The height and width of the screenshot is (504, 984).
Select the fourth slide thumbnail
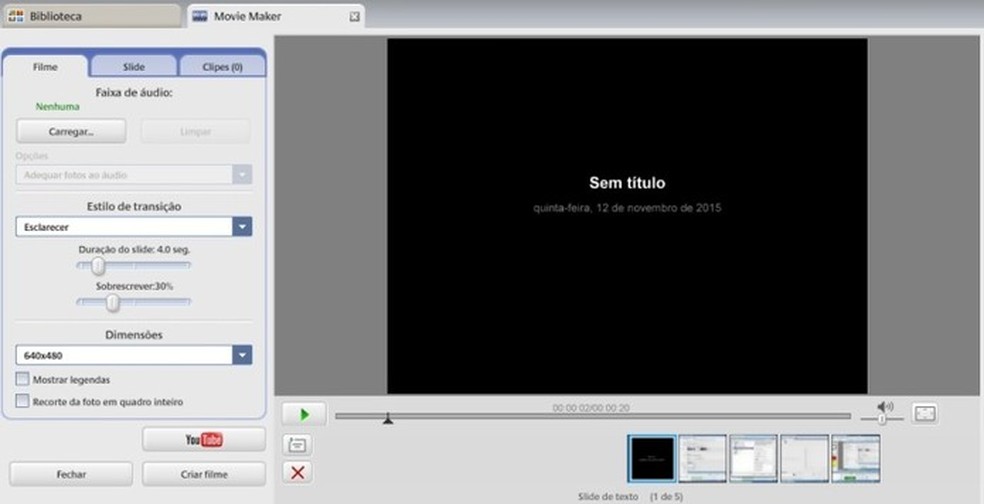(805, 459)
